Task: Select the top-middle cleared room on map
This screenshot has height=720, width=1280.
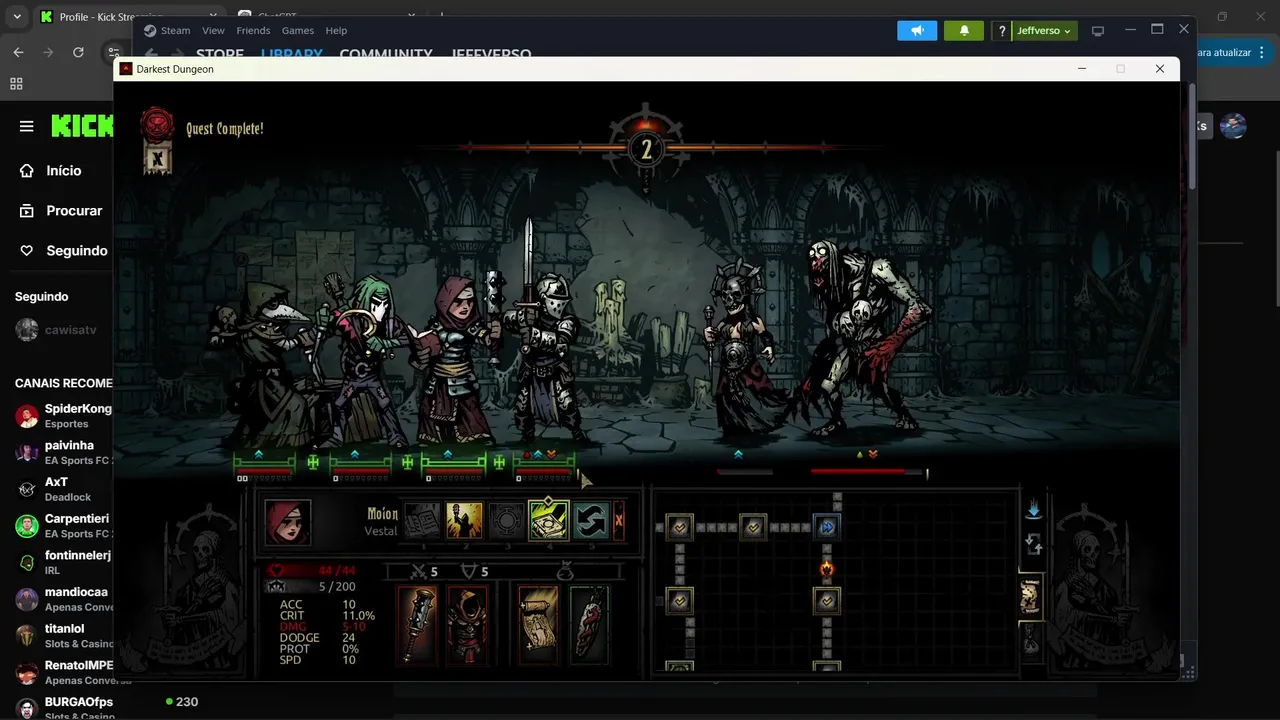Action: click(753, 527)
